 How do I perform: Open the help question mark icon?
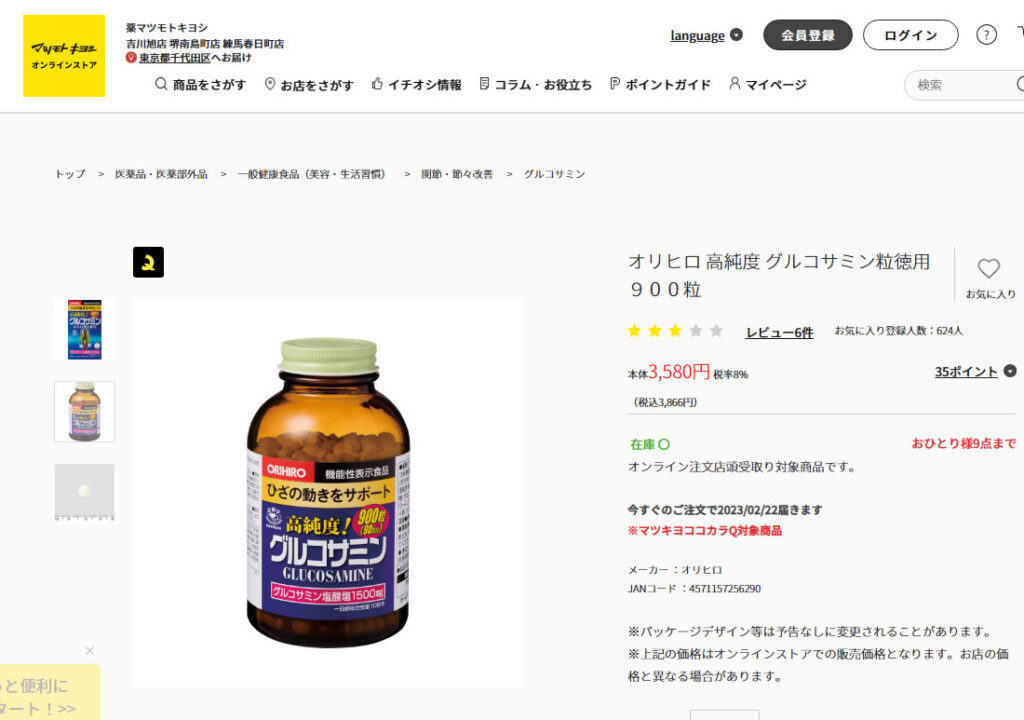point(986,35)
